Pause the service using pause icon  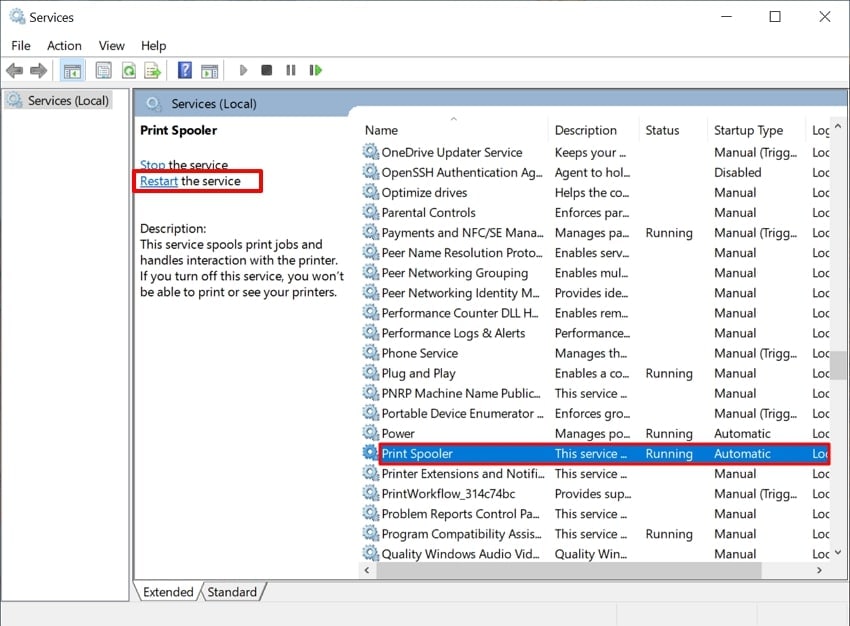click(291, 70)
